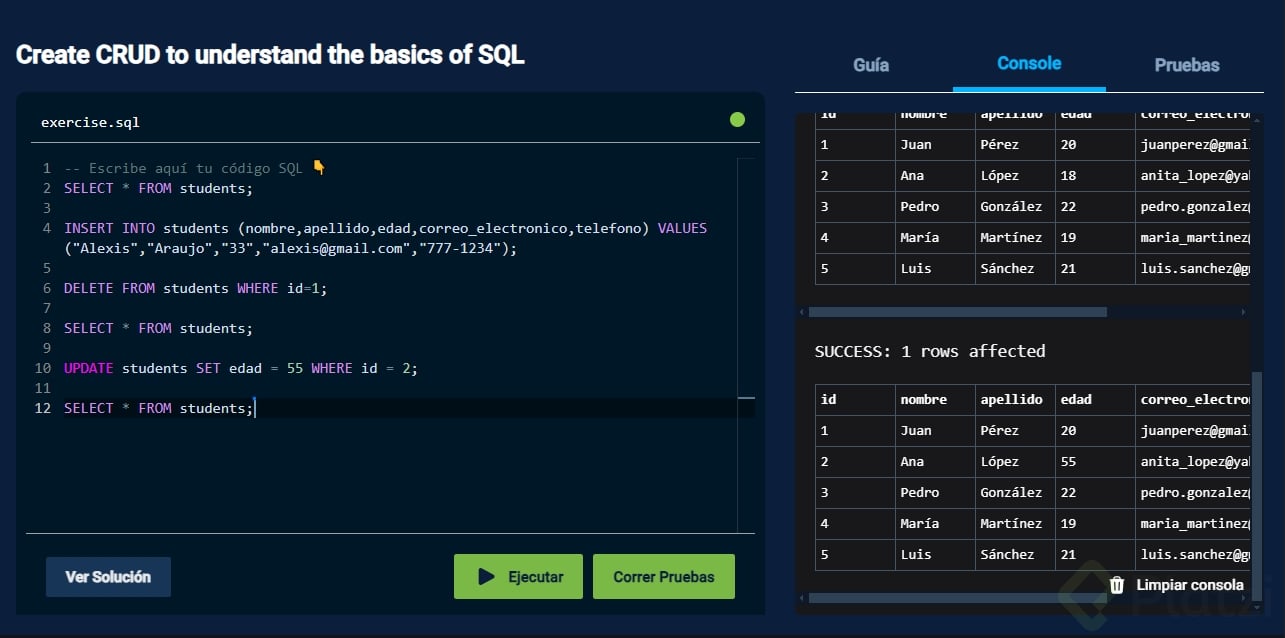Click the trash icon to clear console
This screenshot has width=1285, height=638.
click(1117, 585)
